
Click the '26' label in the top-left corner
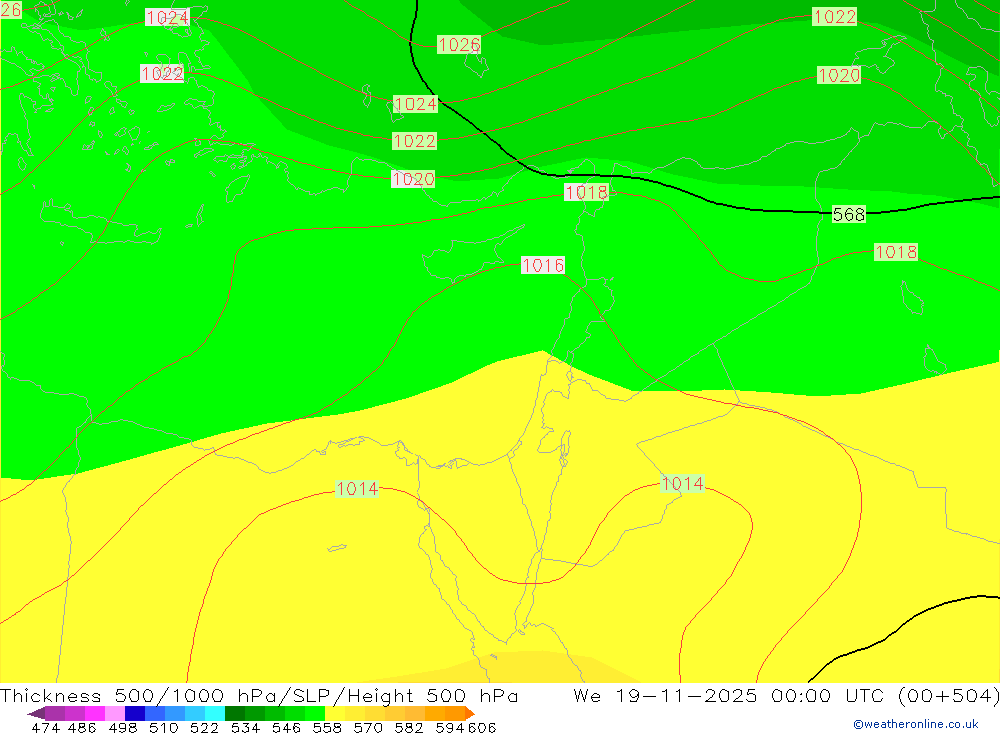click(11, 10)
